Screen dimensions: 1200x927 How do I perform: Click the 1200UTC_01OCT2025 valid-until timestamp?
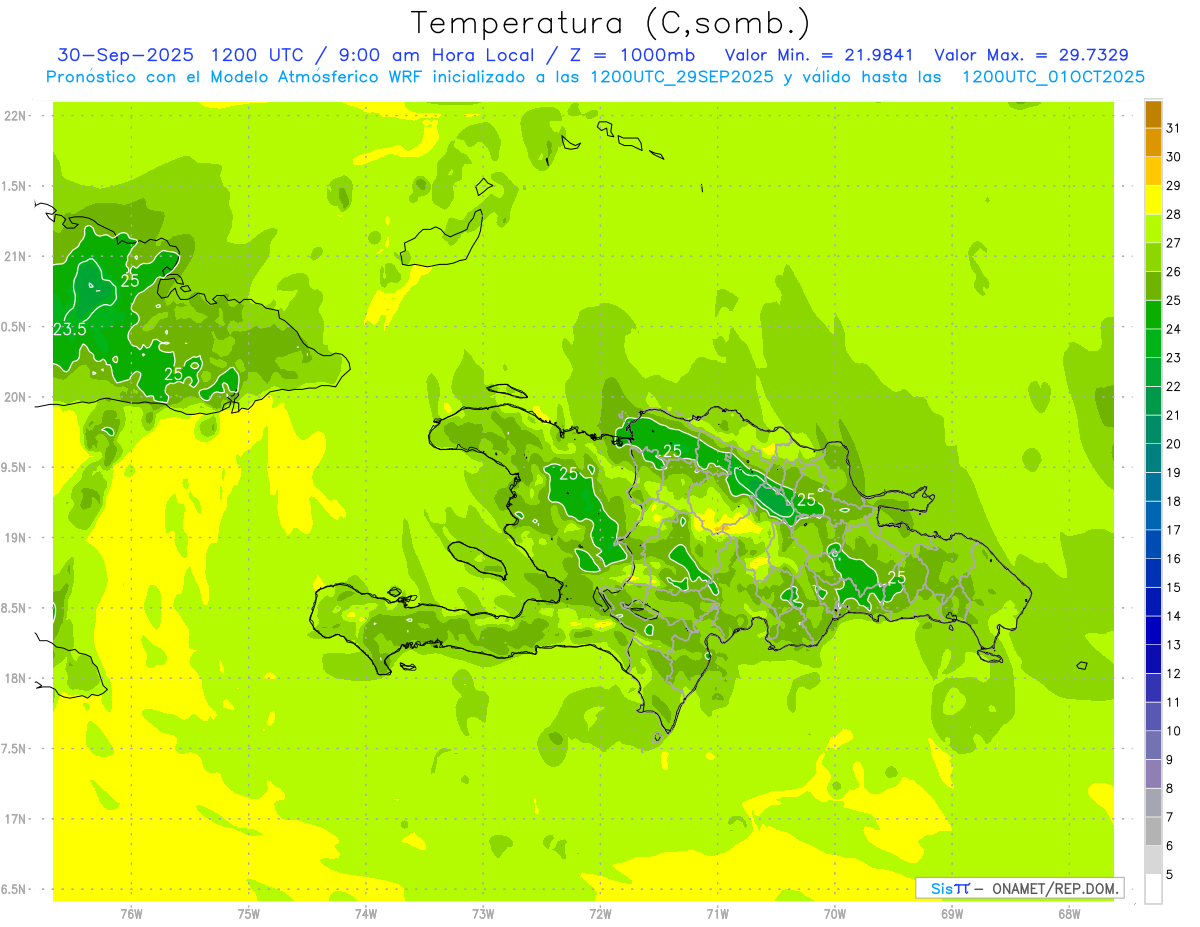point(1053,77)
